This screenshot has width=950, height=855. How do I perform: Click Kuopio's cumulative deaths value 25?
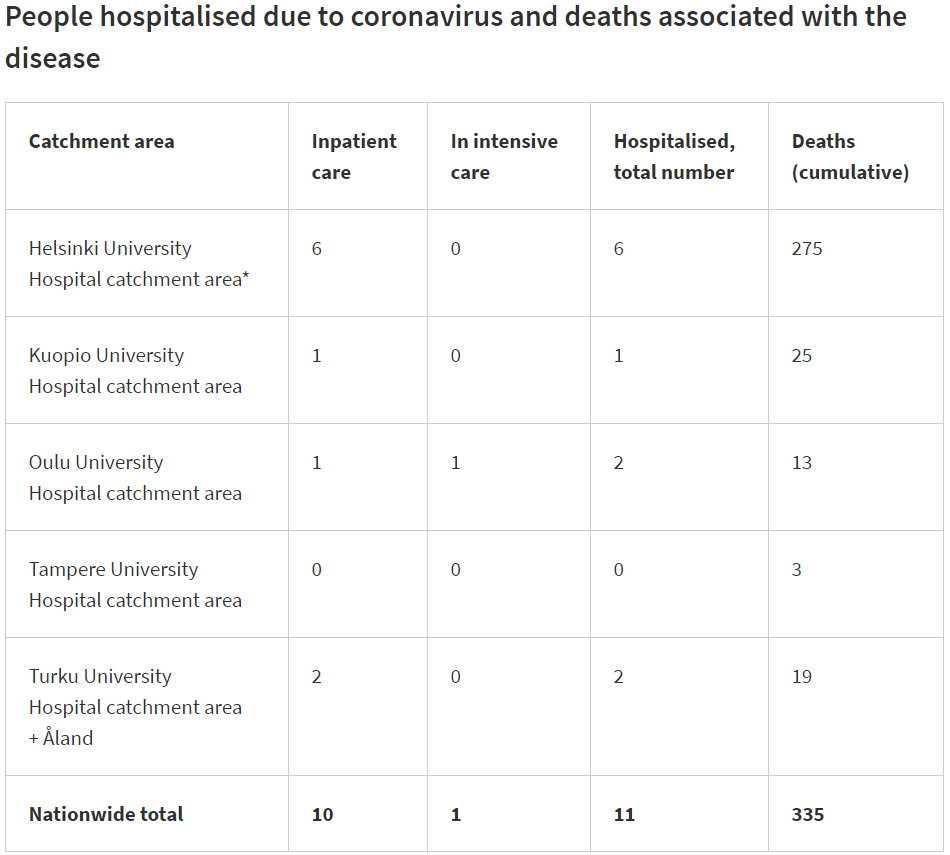click(x=802, y=355)
